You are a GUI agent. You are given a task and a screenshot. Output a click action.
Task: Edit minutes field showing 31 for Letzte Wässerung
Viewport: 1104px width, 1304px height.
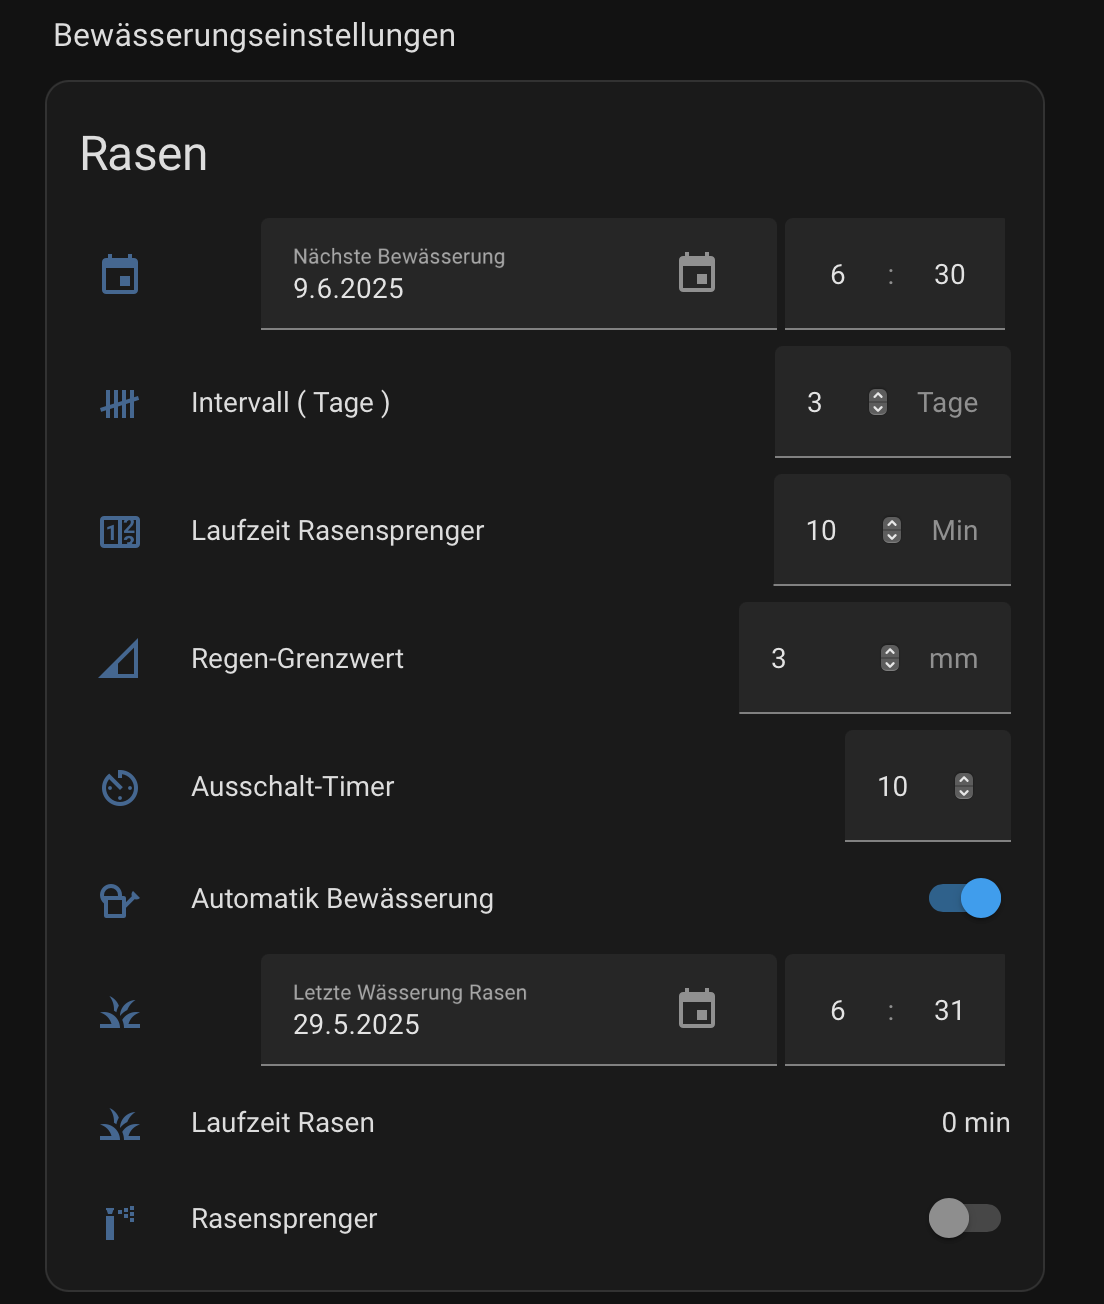(x=949, y=1010)
